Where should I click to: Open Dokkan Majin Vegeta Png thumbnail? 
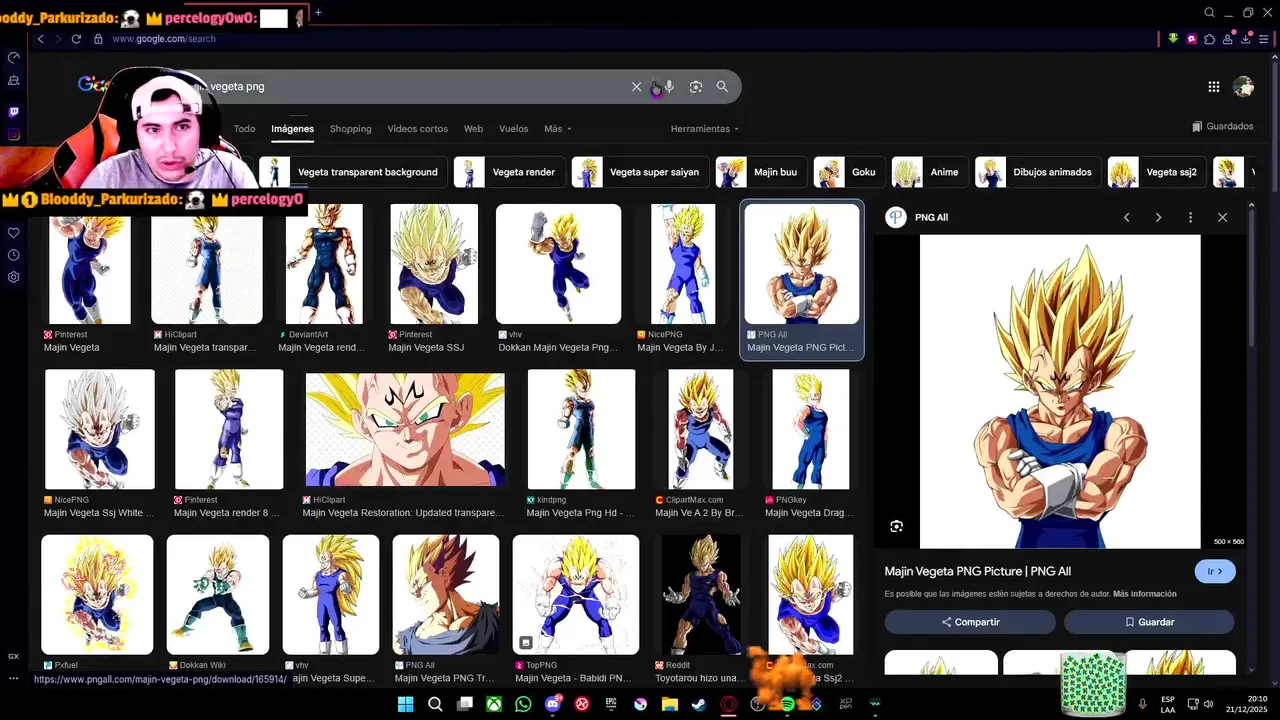(x=558, y=264)
